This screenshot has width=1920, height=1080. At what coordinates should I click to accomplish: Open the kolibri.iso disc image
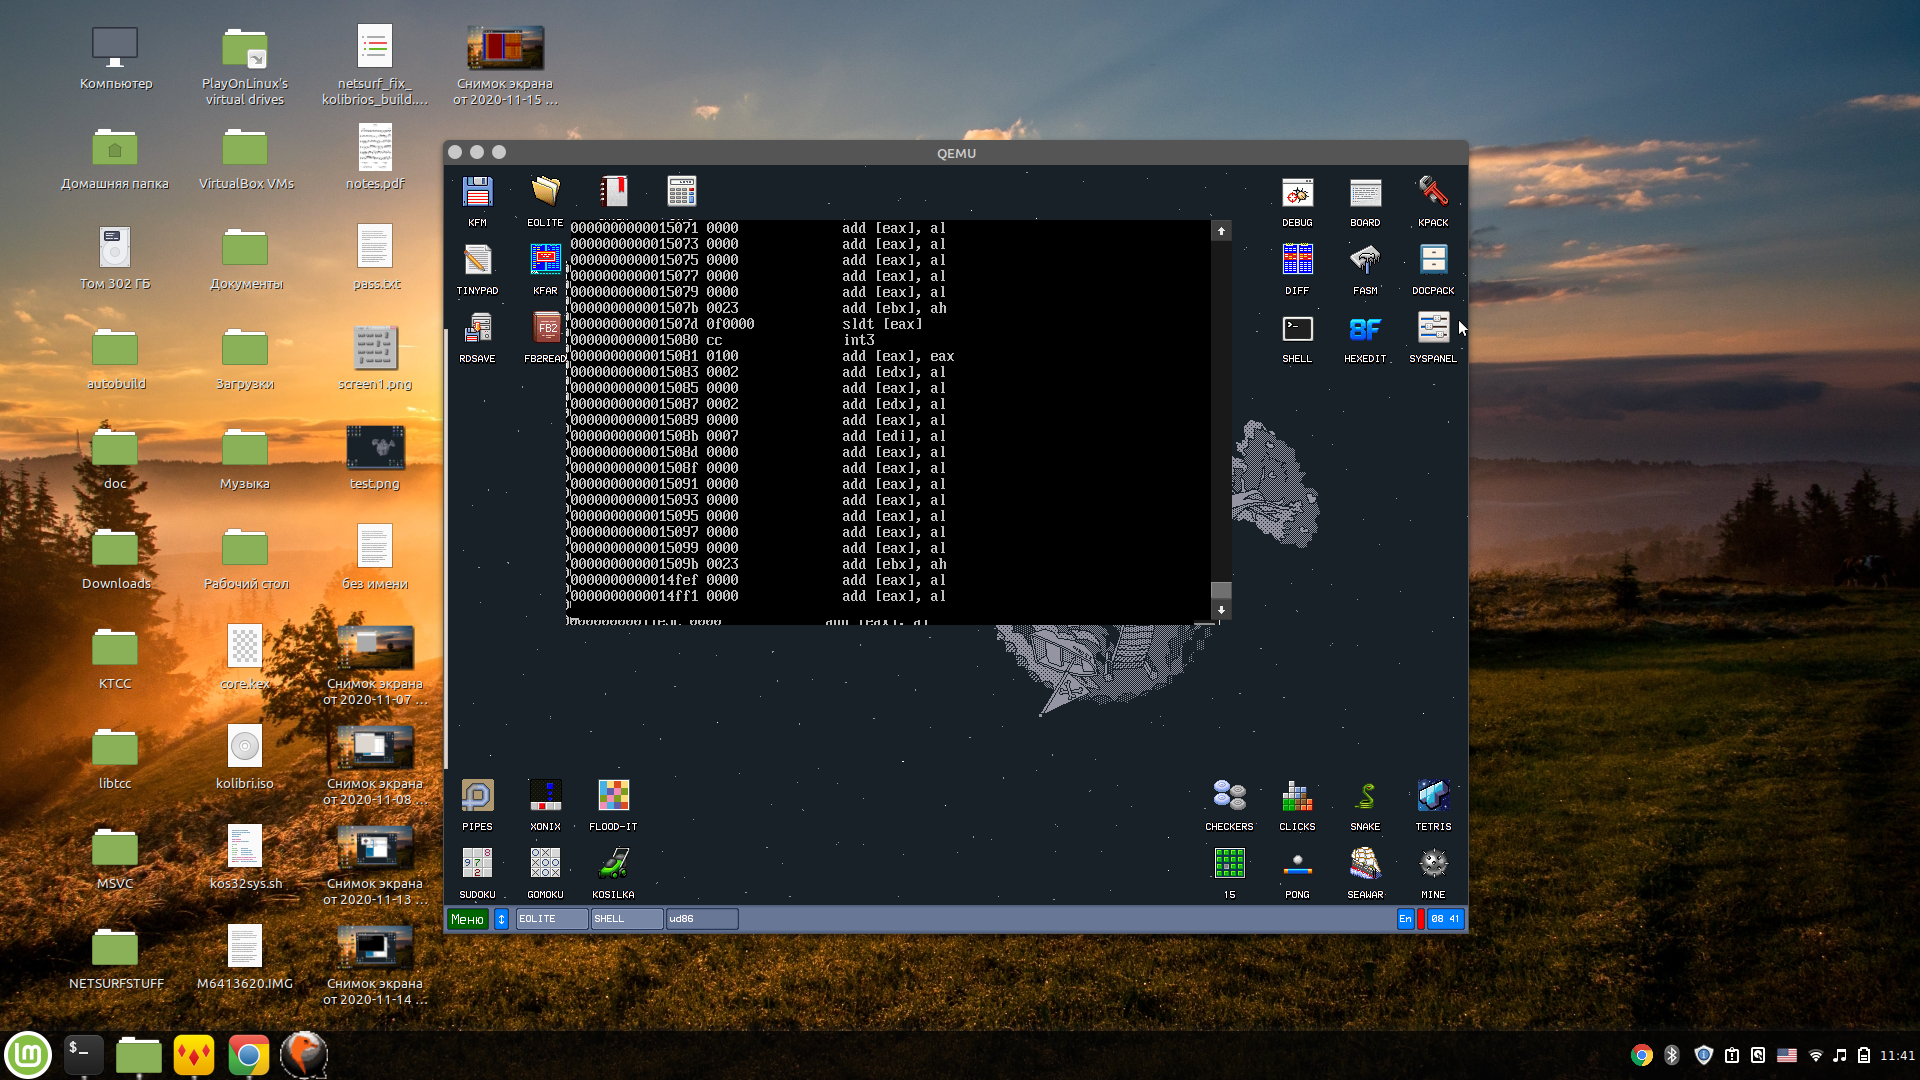(245, 757)
